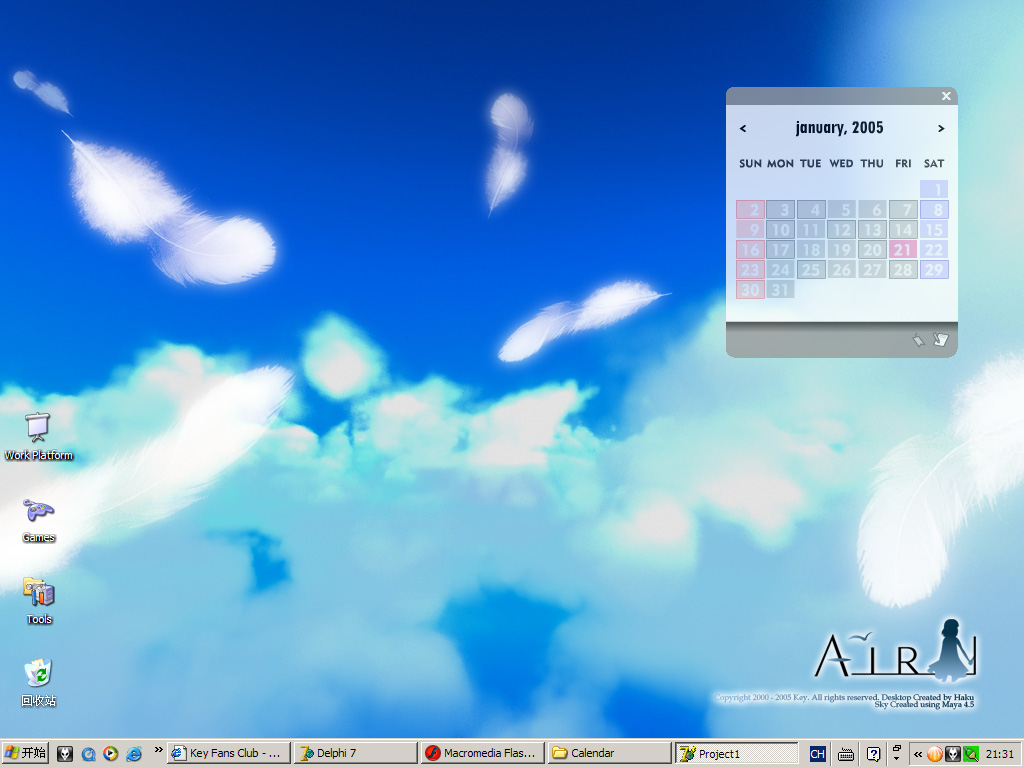The image size is (1024, 768).
Task: Click the keyboard icon in language bar
Action: tap(846, 754)
